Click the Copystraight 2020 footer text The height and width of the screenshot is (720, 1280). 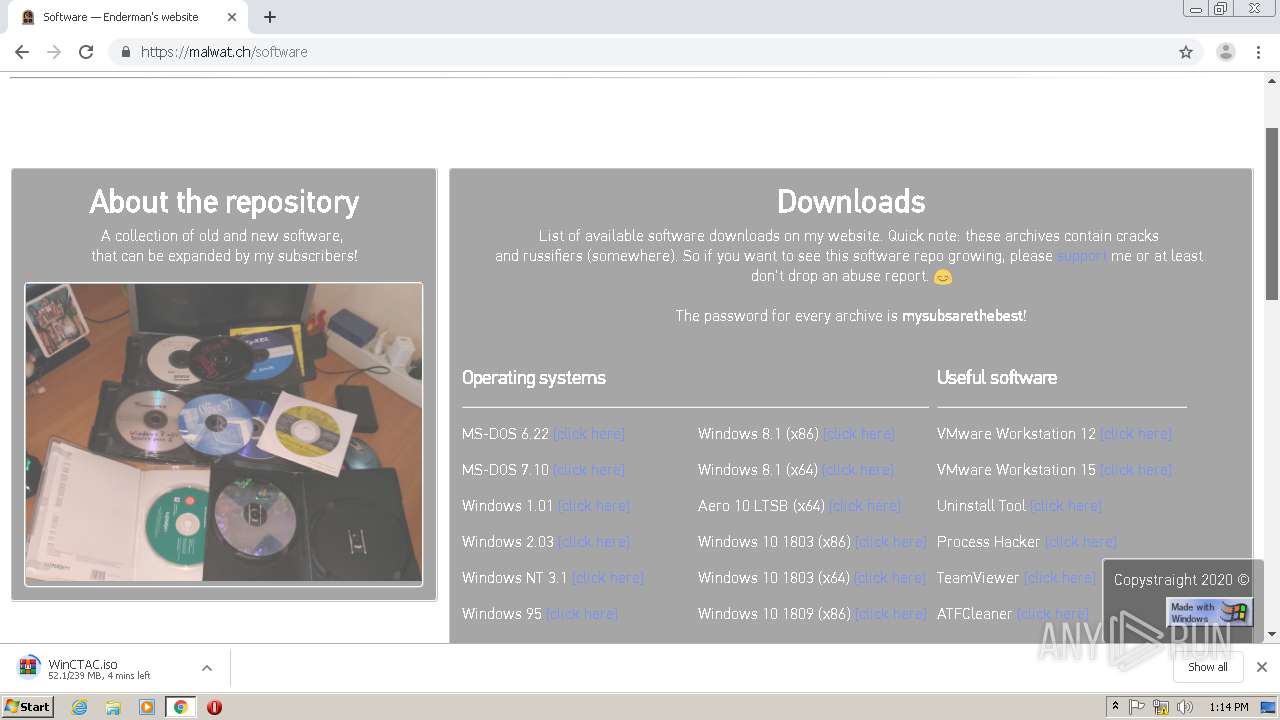click(1181, 580)
